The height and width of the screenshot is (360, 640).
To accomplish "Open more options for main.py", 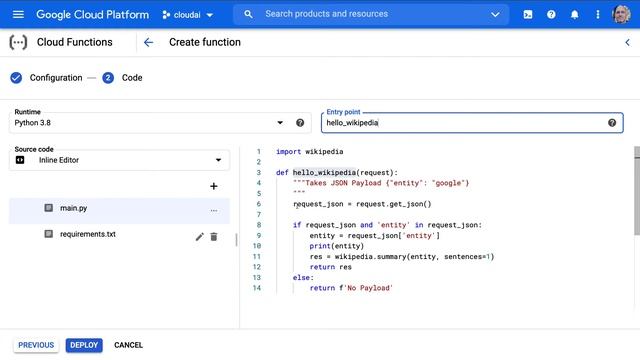I will 214,211.
